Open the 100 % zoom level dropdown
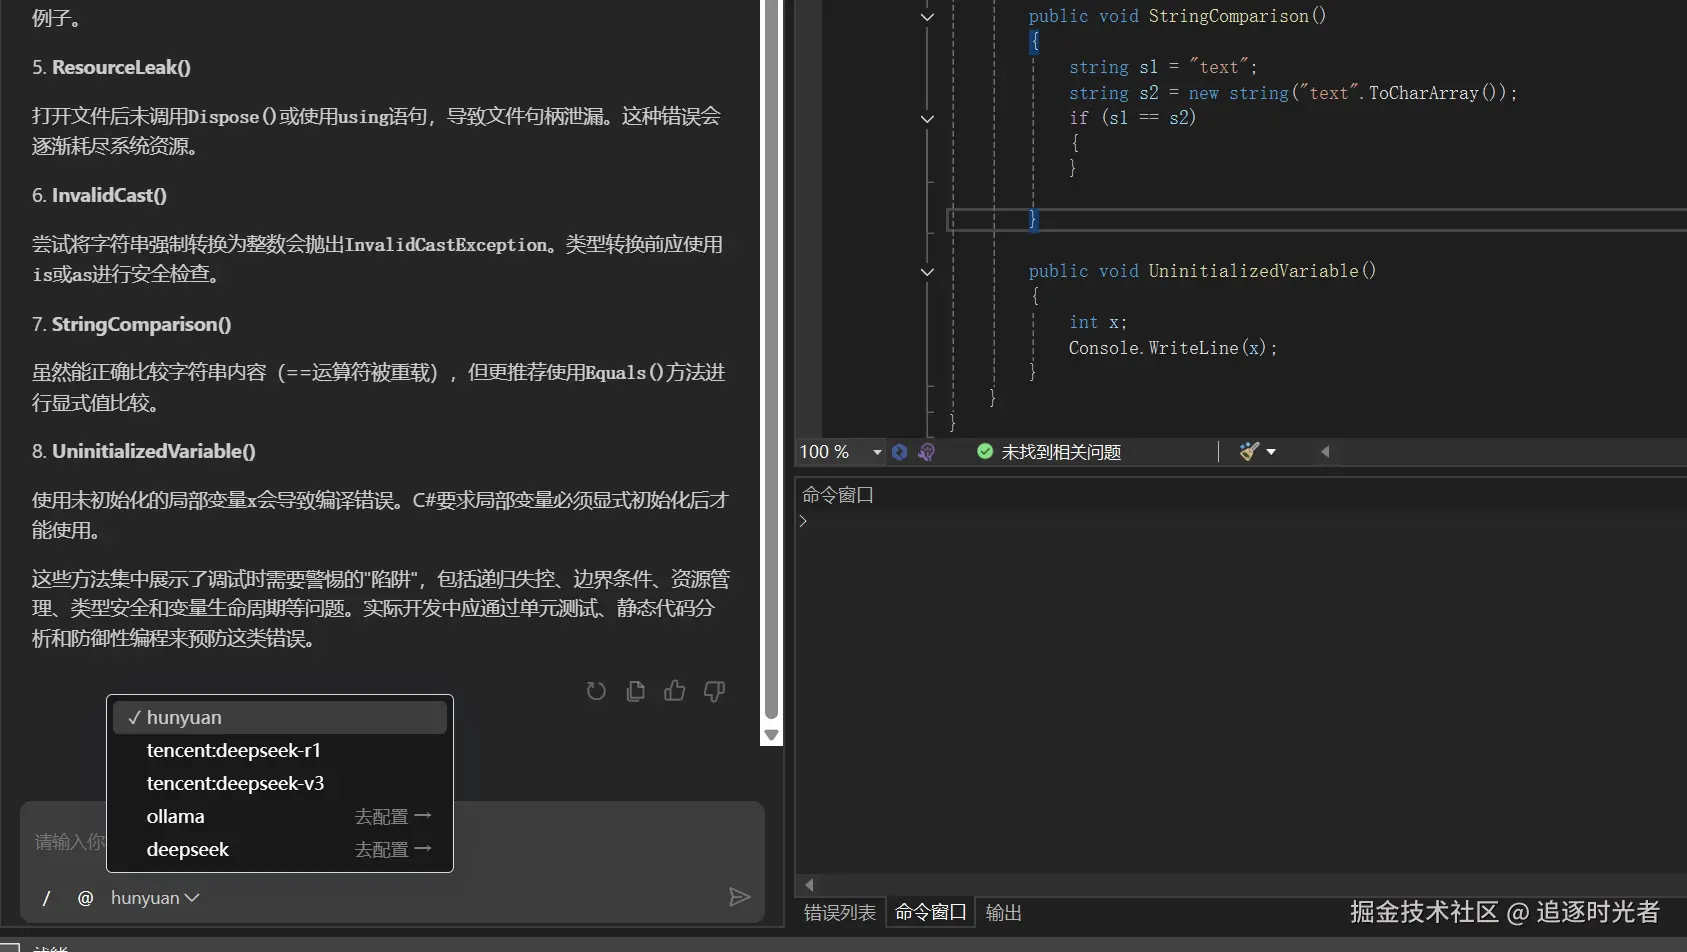Screen dimensions: 1687x952 (x=877, y=452)
